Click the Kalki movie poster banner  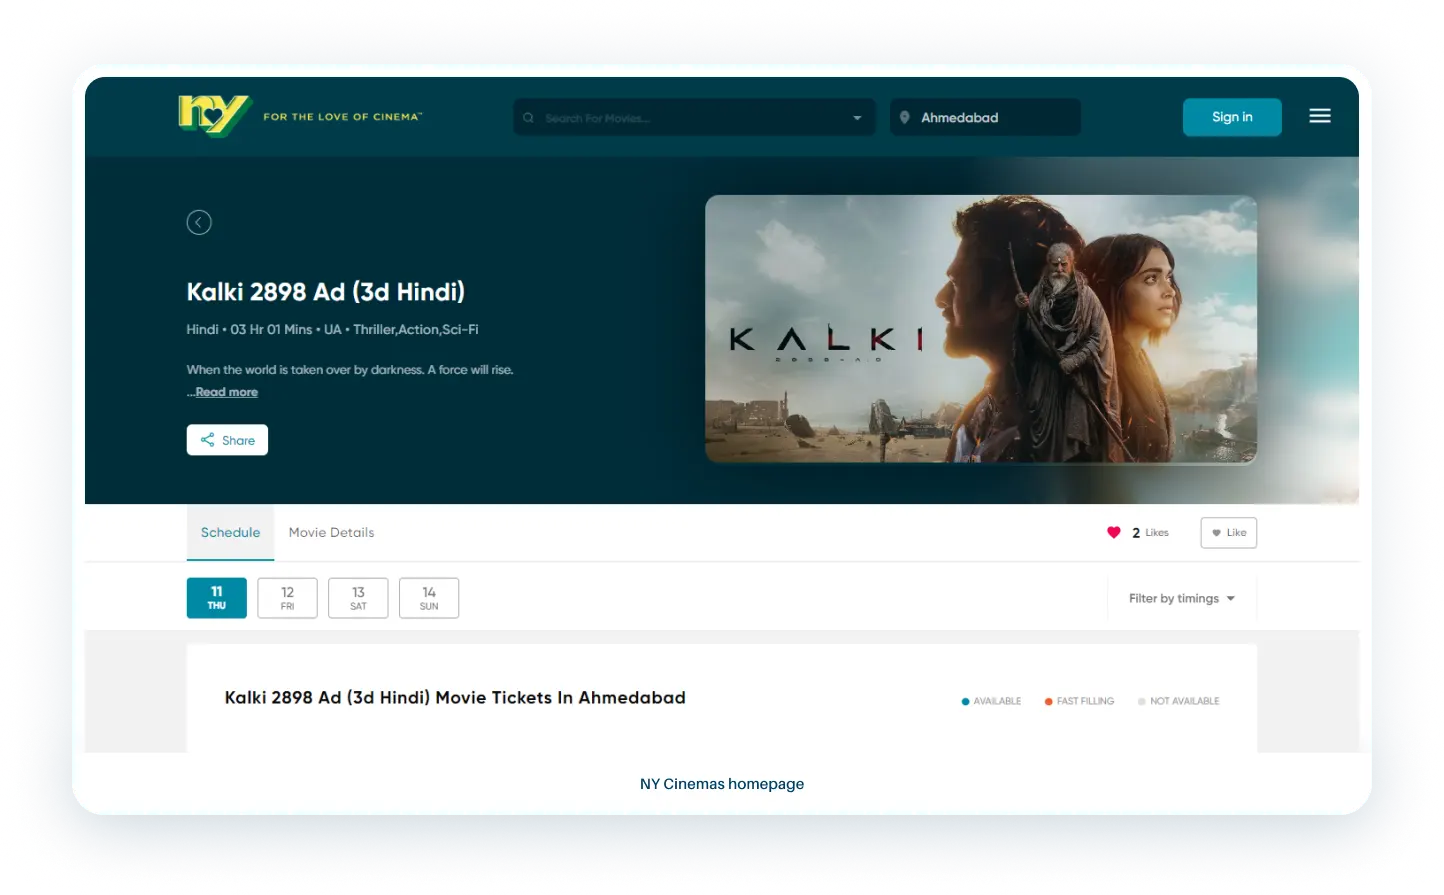[x=980, y=329]
